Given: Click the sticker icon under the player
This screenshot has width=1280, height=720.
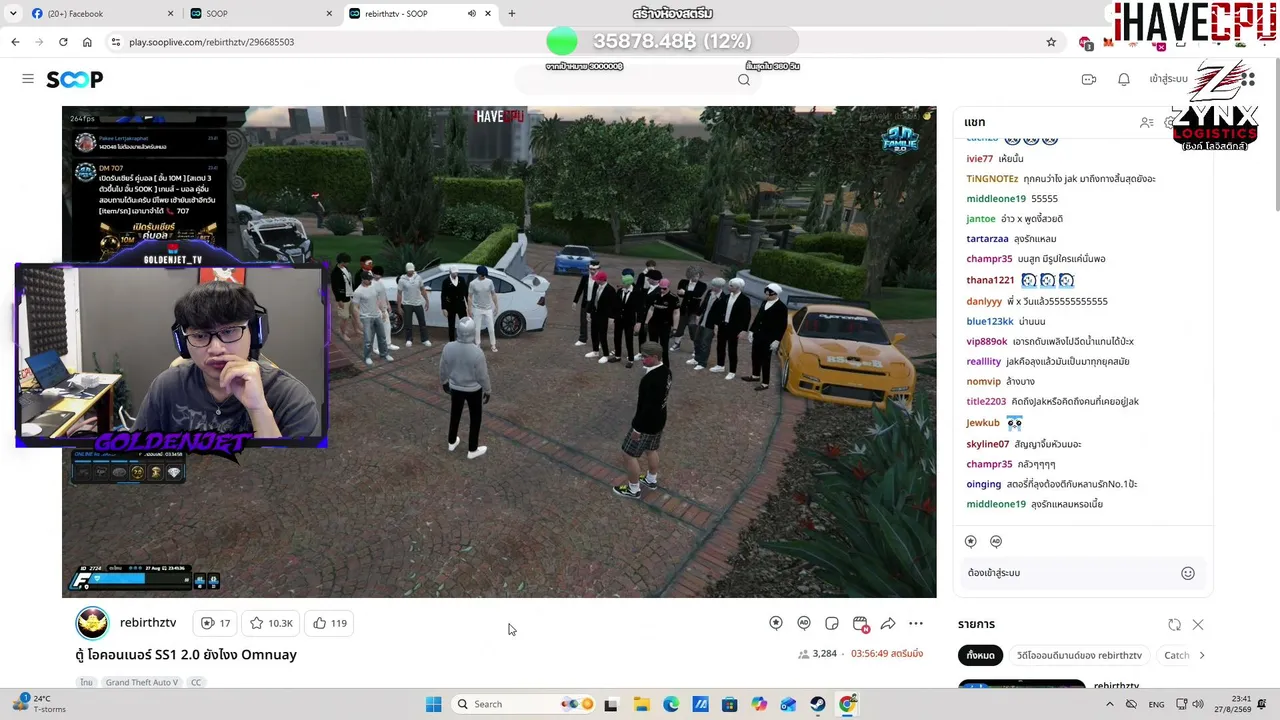Looking at the screenshot, I should point(832,623).
